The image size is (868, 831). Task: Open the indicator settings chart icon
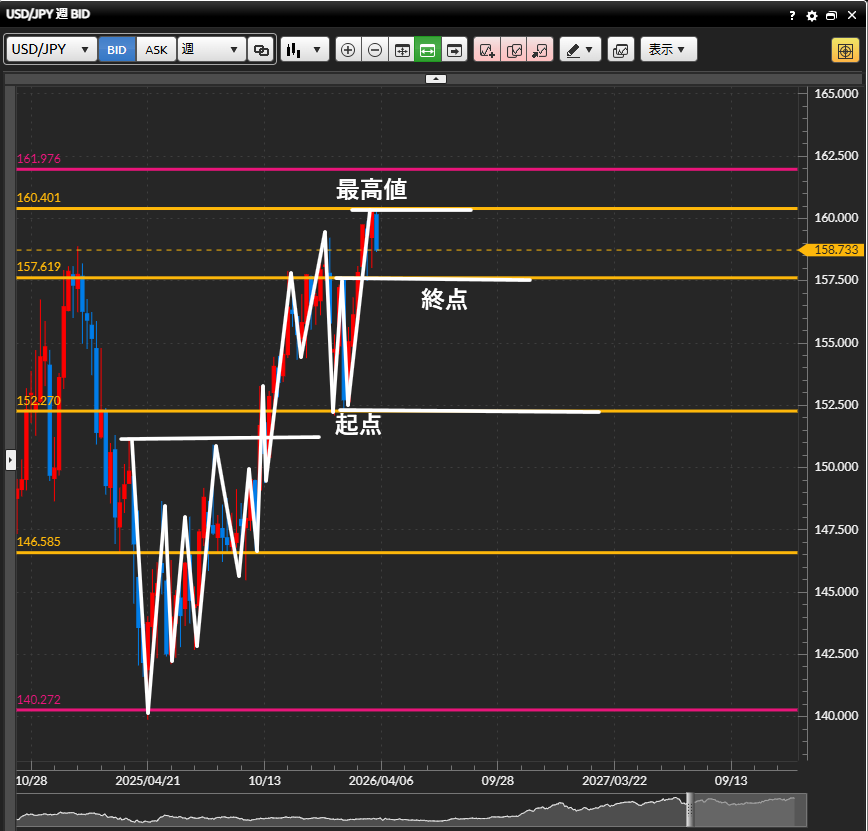point(620,50)
